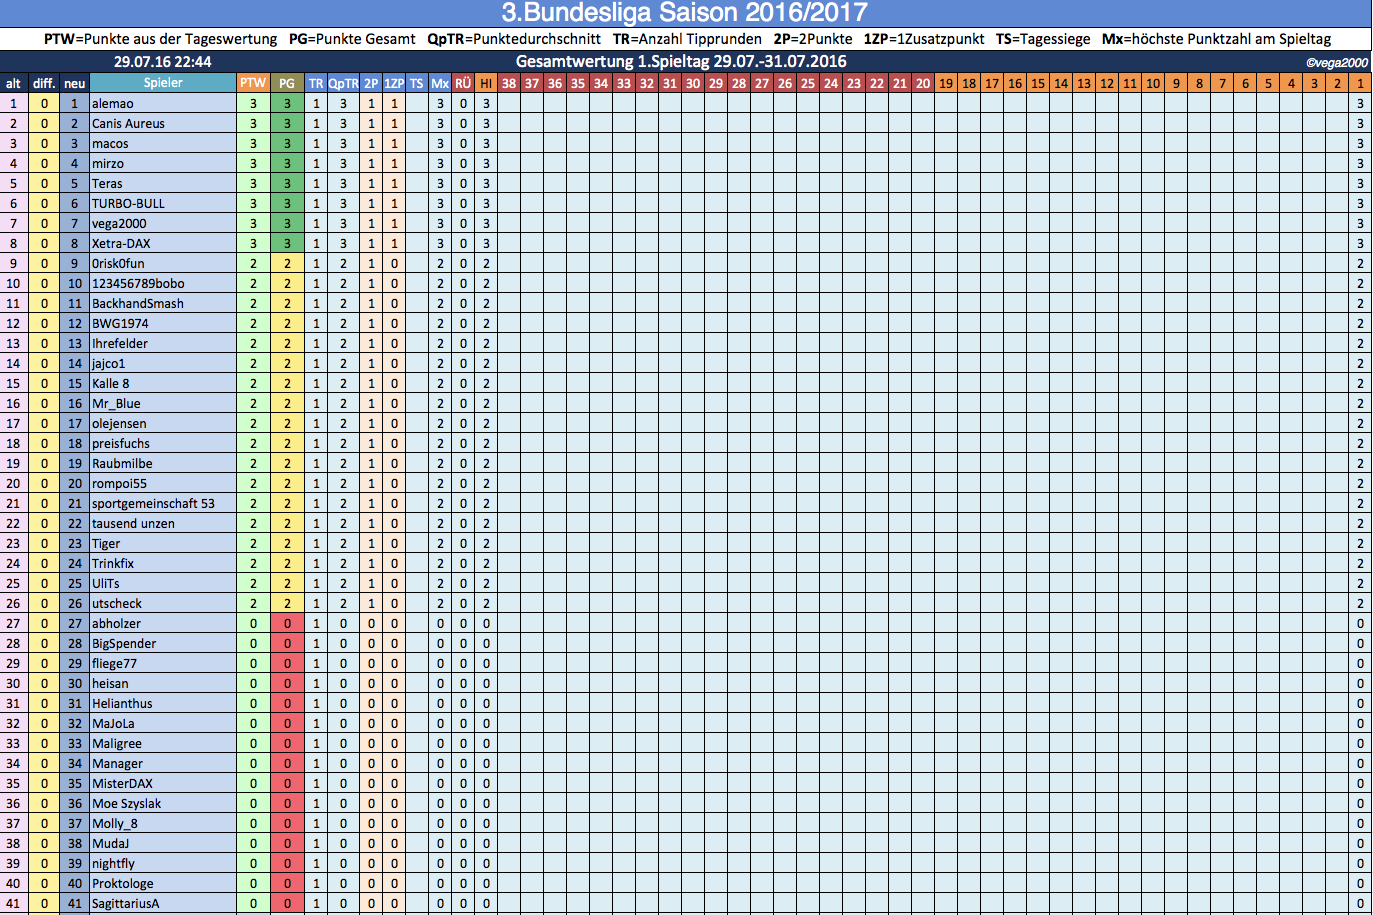Viewport: 1373px width, 915px height.
Task: Click the title '3.Bundesliga Saison 2016/2017'
Action: [x=684, y=13]
